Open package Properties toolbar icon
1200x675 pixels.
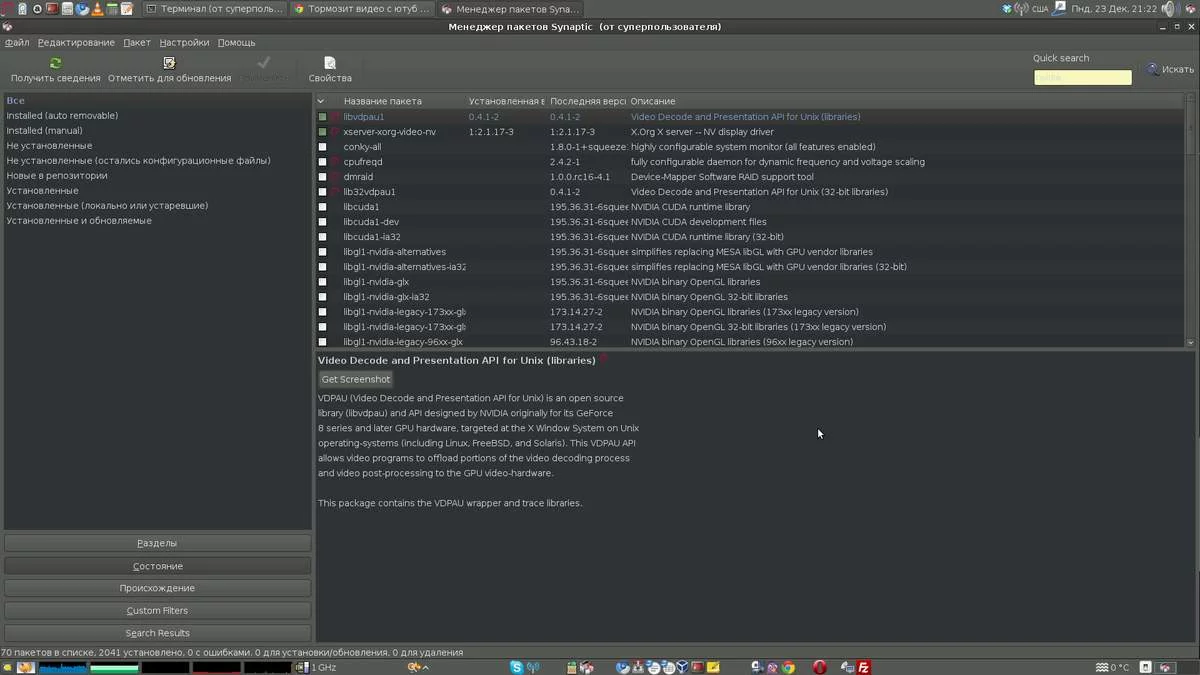(329, 63)
